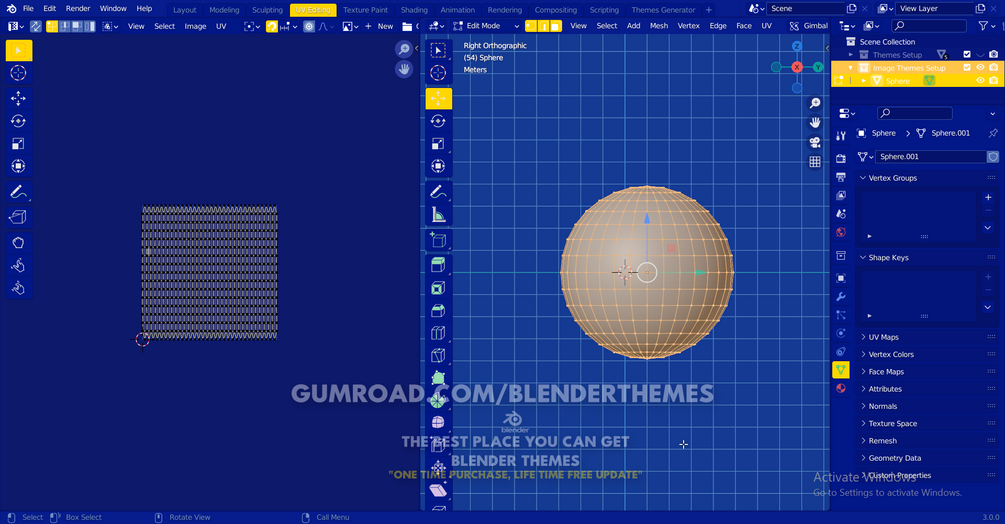Click the Sphere.001 mesh name field
Image resolution: width=1005 pixels, height=524 pixels.
930,156
